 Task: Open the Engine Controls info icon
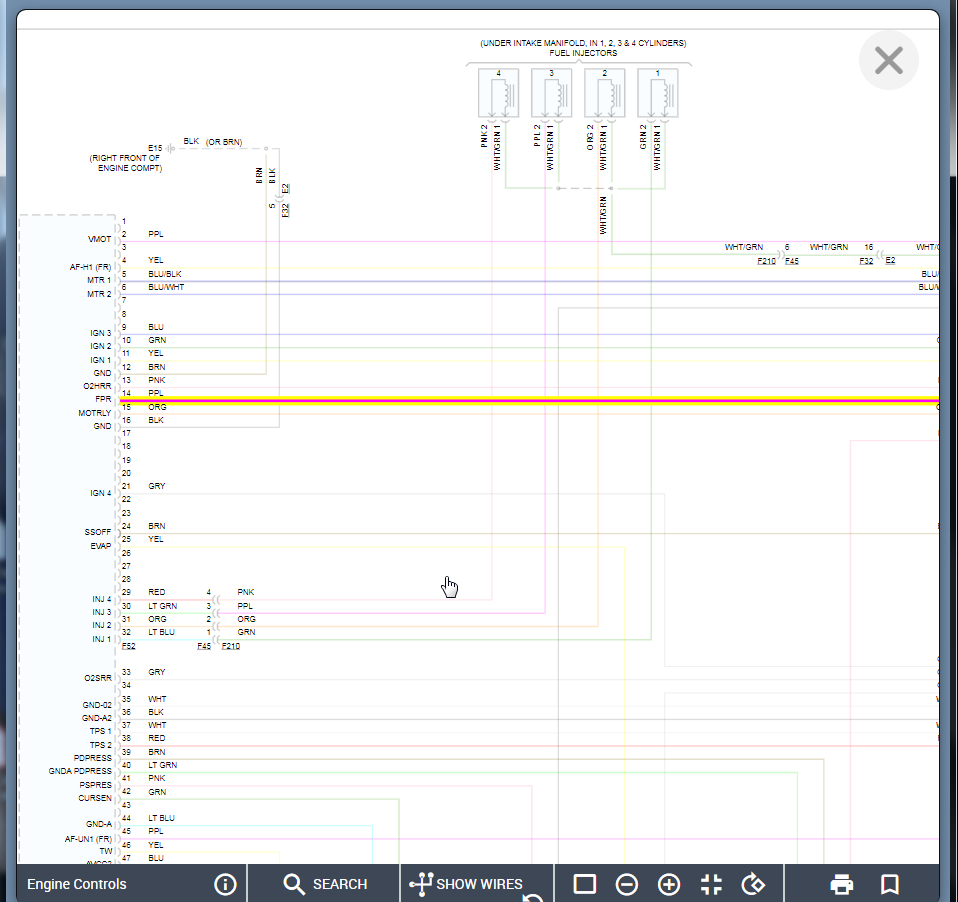point(225,884)
